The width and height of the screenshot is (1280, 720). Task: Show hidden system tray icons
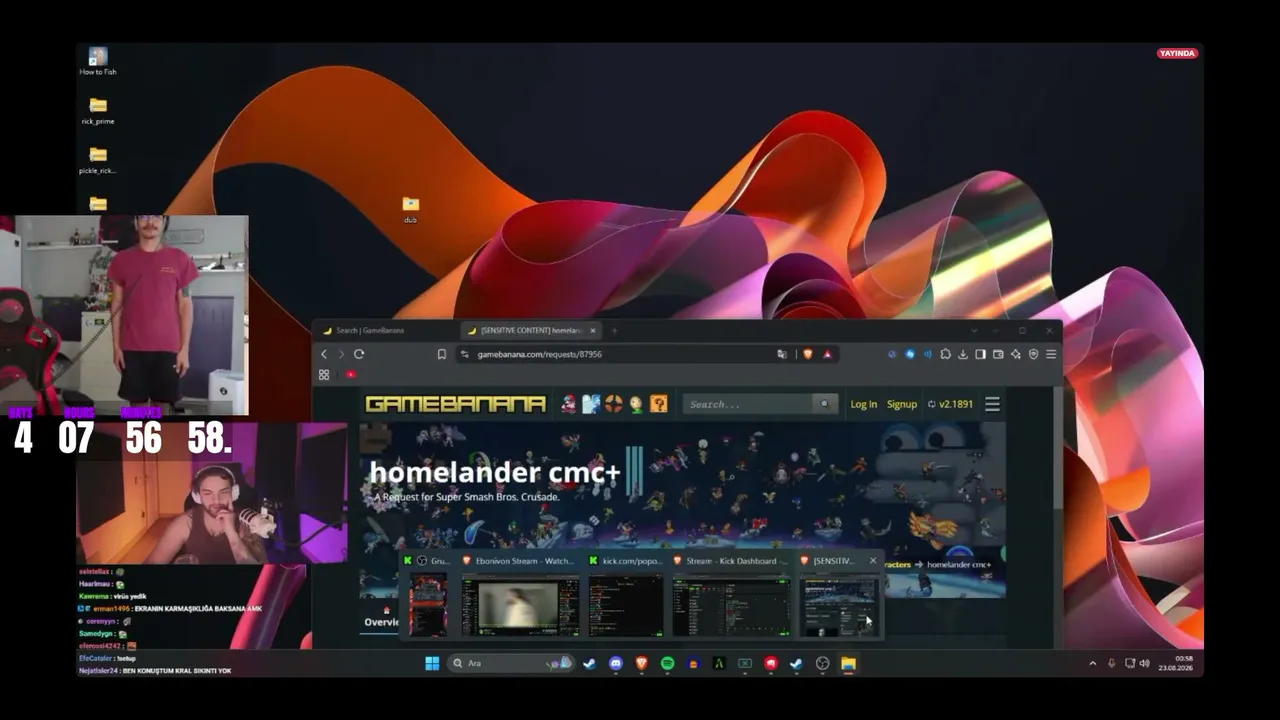pyautogui.click(x=1092, y=663)
